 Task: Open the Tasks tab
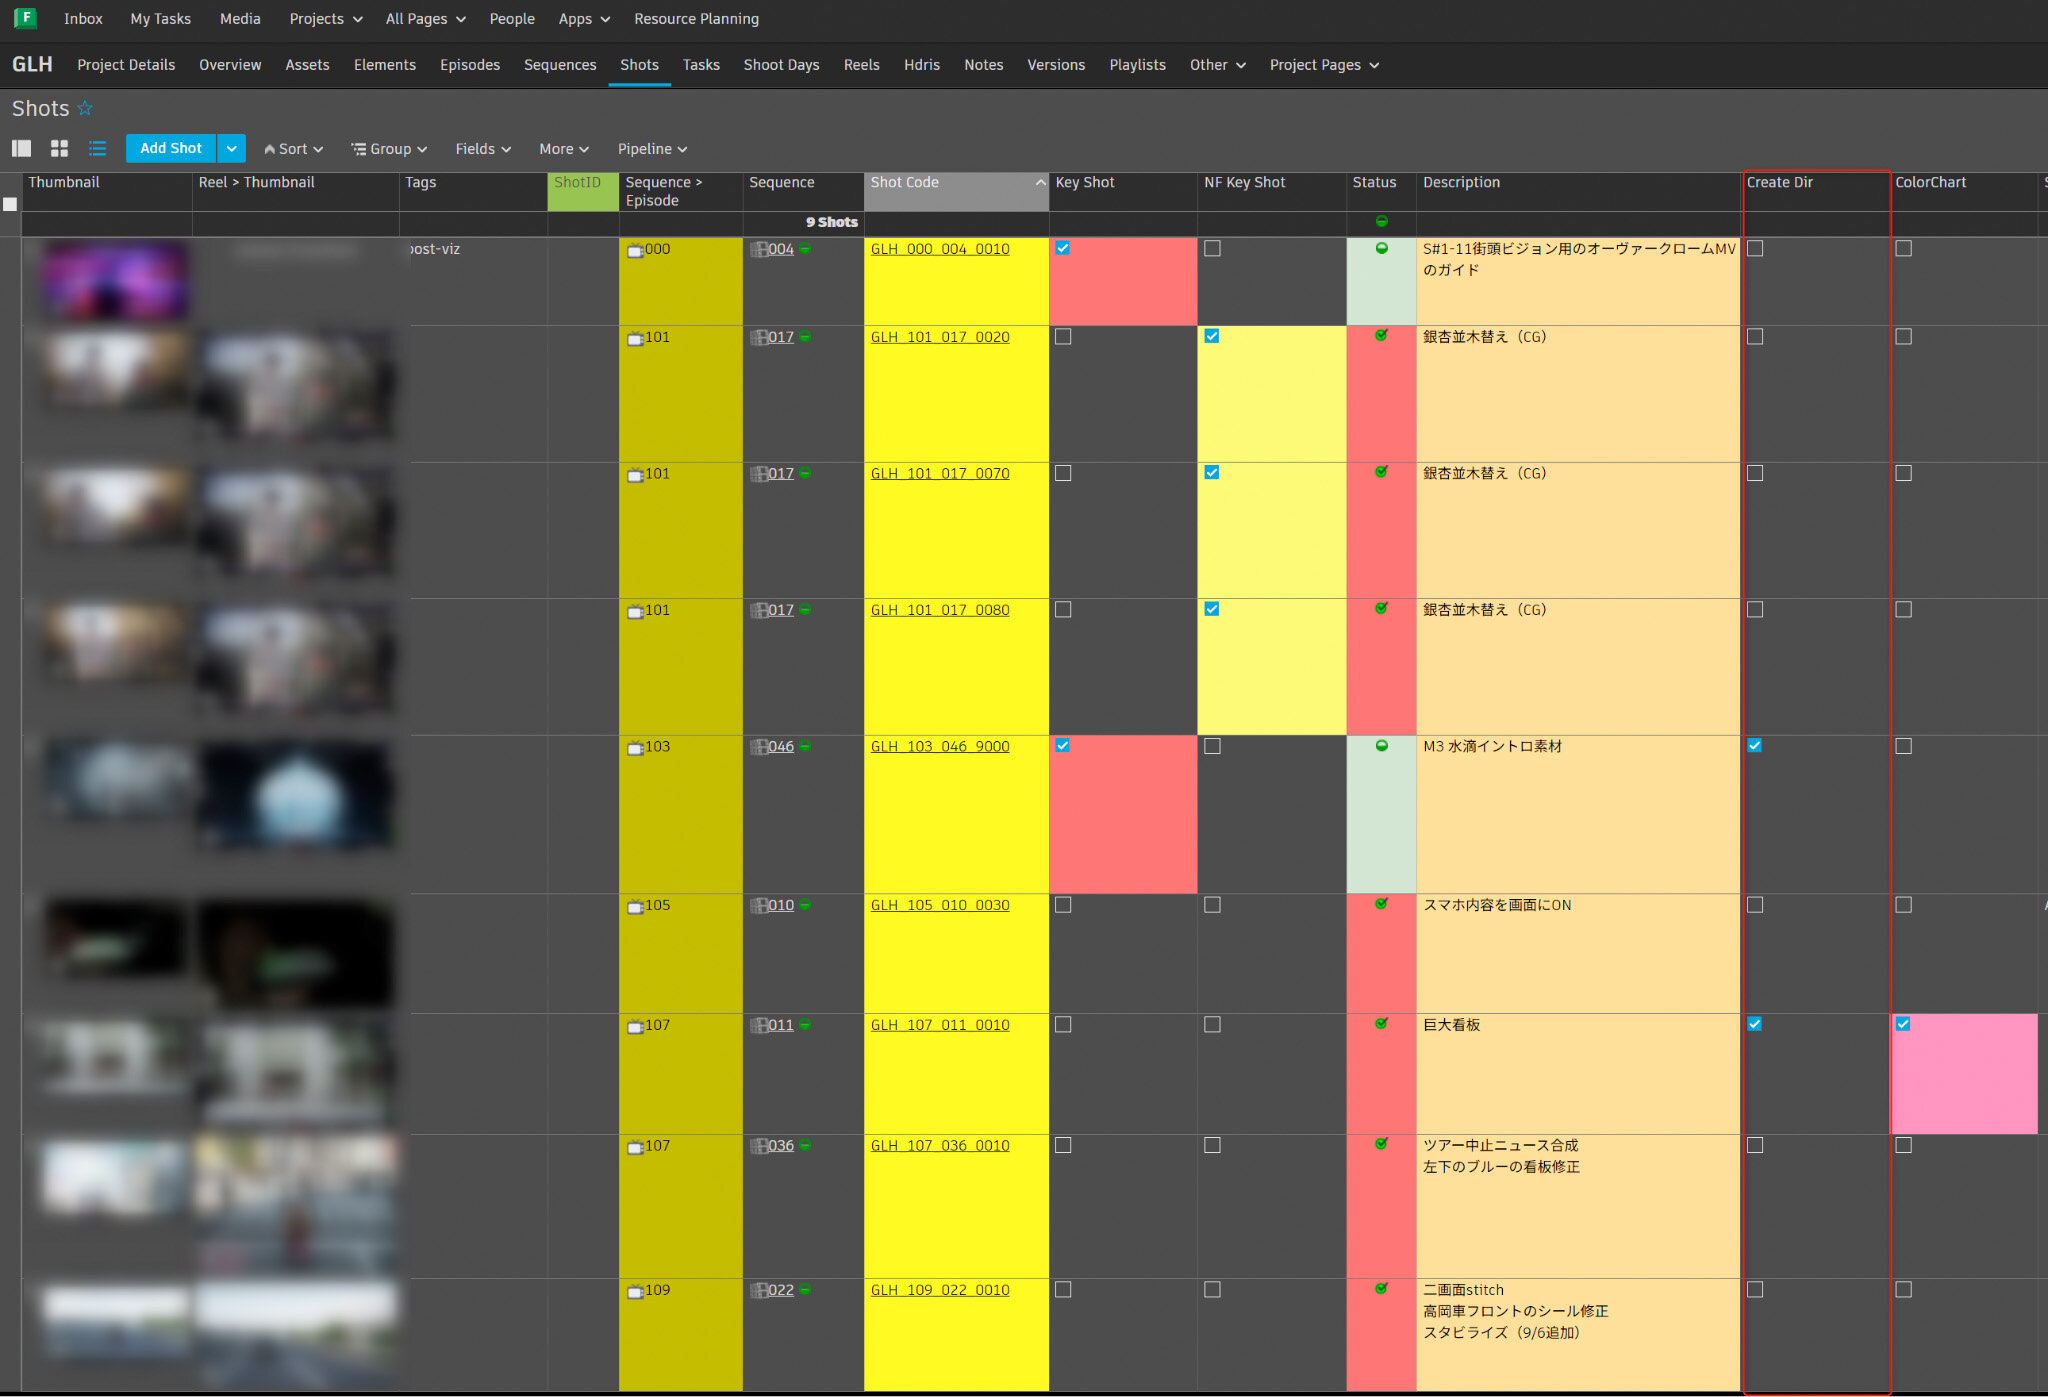(701, 65)
